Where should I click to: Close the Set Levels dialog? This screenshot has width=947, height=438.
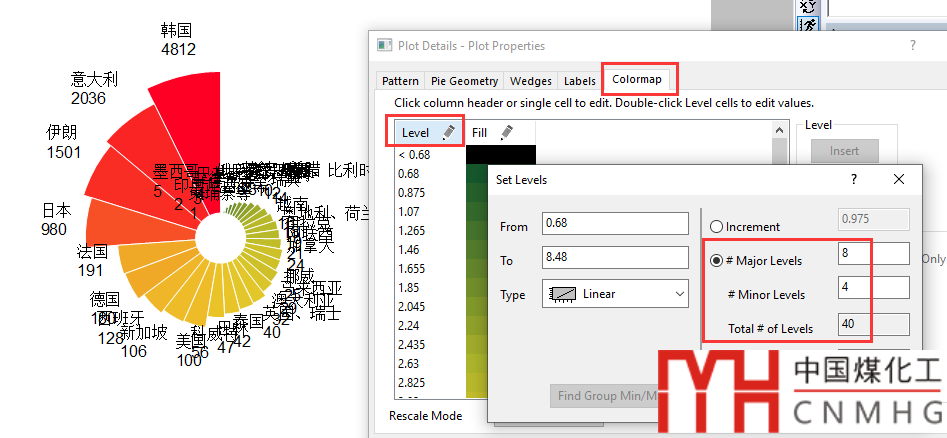[898, 179]
